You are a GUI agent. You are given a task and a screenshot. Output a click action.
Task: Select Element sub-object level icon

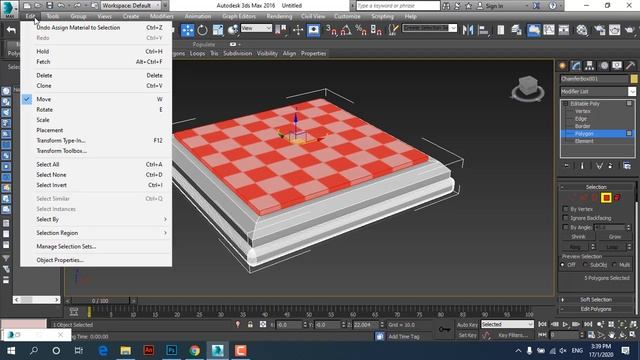pyautogui.click(x=617, y=198)
